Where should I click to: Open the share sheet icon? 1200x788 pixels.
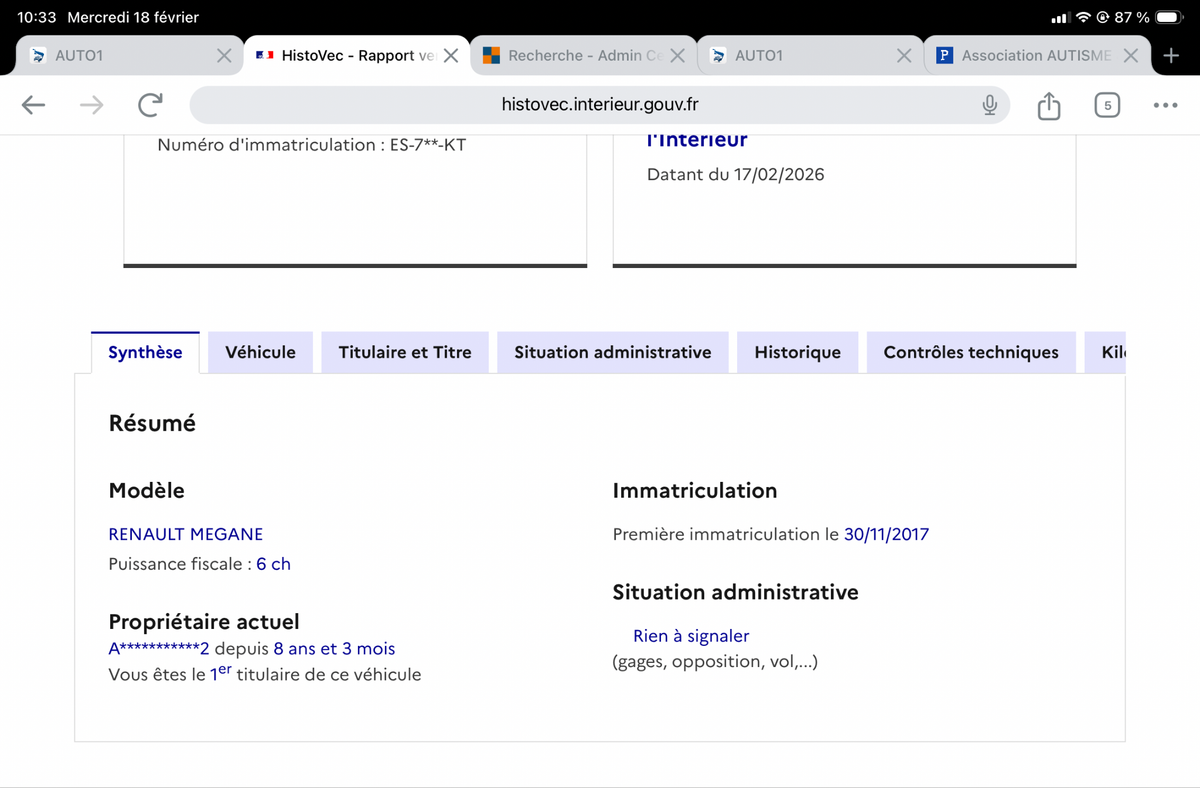1048,105
